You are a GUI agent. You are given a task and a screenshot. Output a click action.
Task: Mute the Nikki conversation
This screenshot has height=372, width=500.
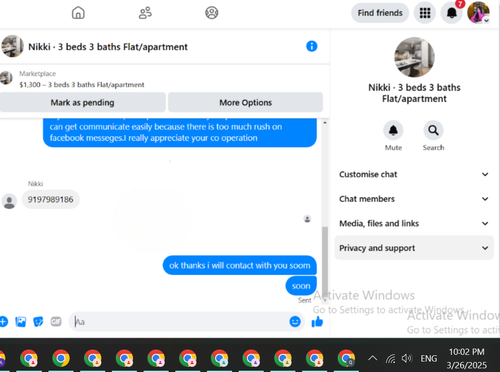click(393, 130)
